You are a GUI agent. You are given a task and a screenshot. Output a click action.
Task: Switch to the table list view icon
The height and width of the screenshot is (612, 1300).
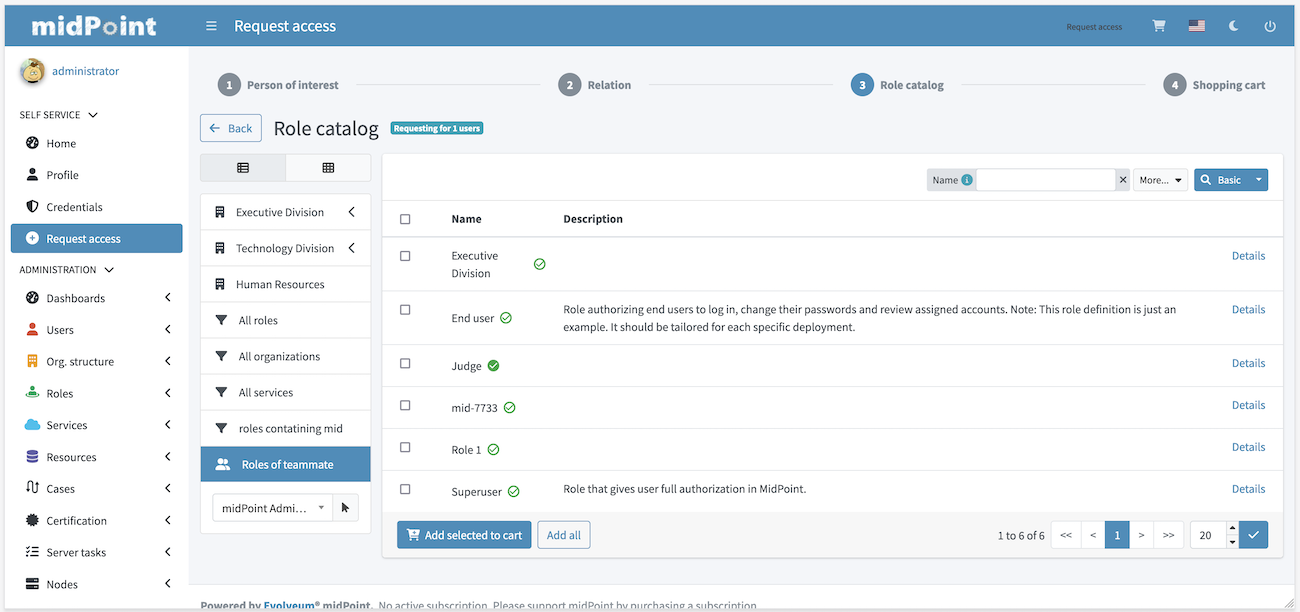(x=243, y=168)
